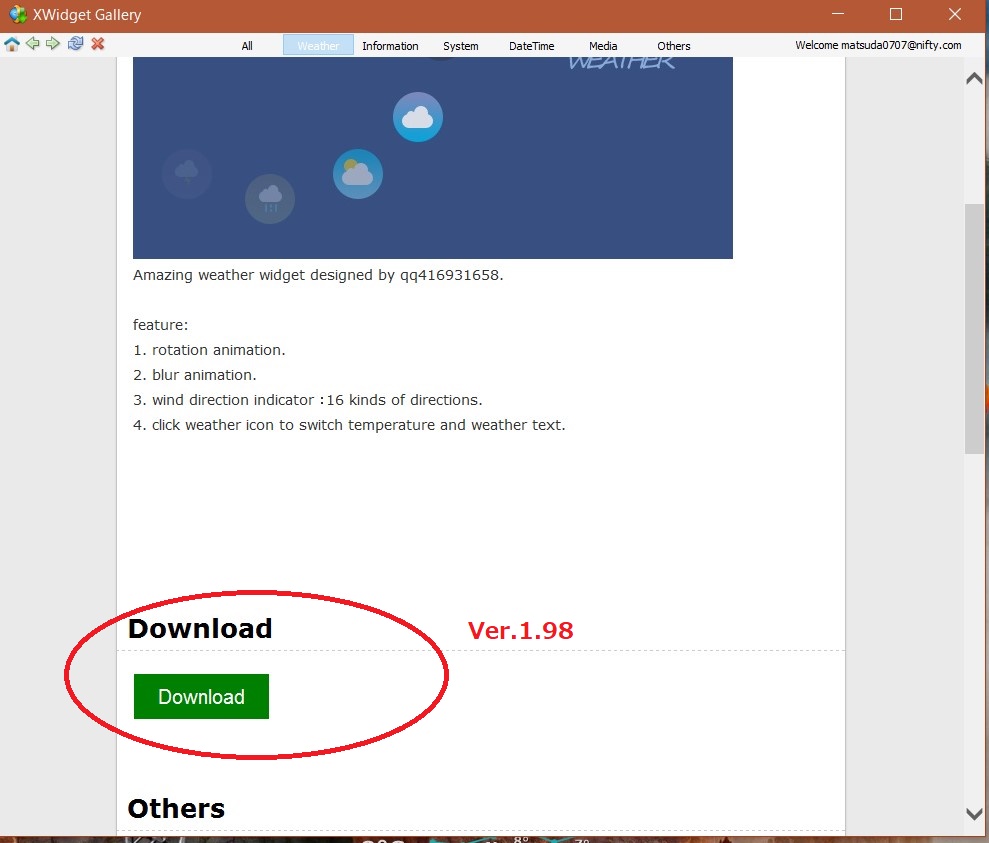989x843 pixels.
Task: Select the Weather category tab
Action: click(319, 45)
